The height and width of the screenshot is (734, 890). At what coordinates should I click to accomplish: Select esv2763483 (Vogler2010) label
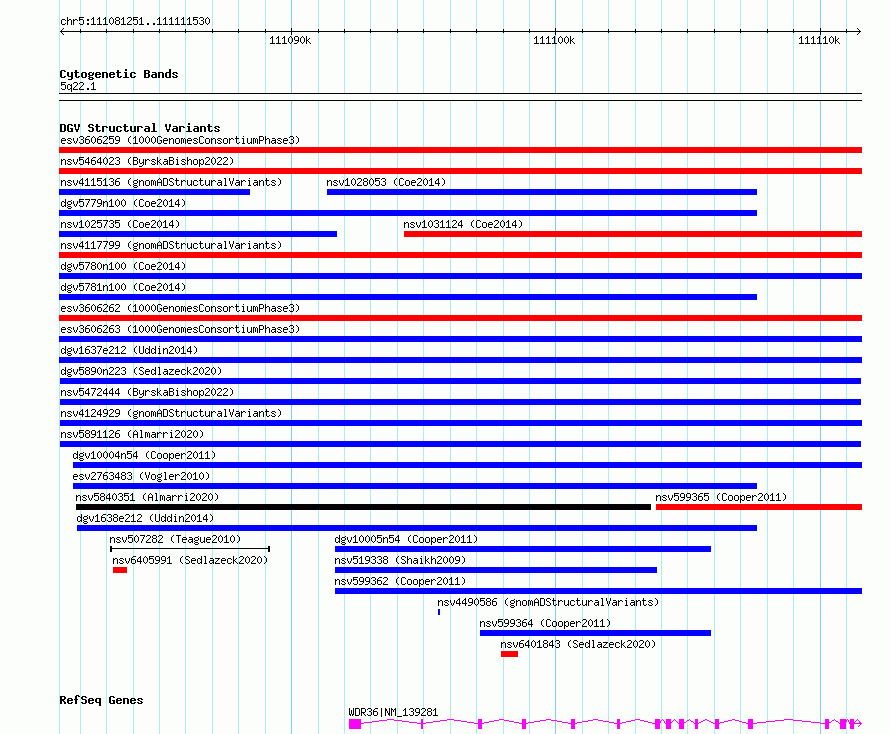click(x=141, y=476)
